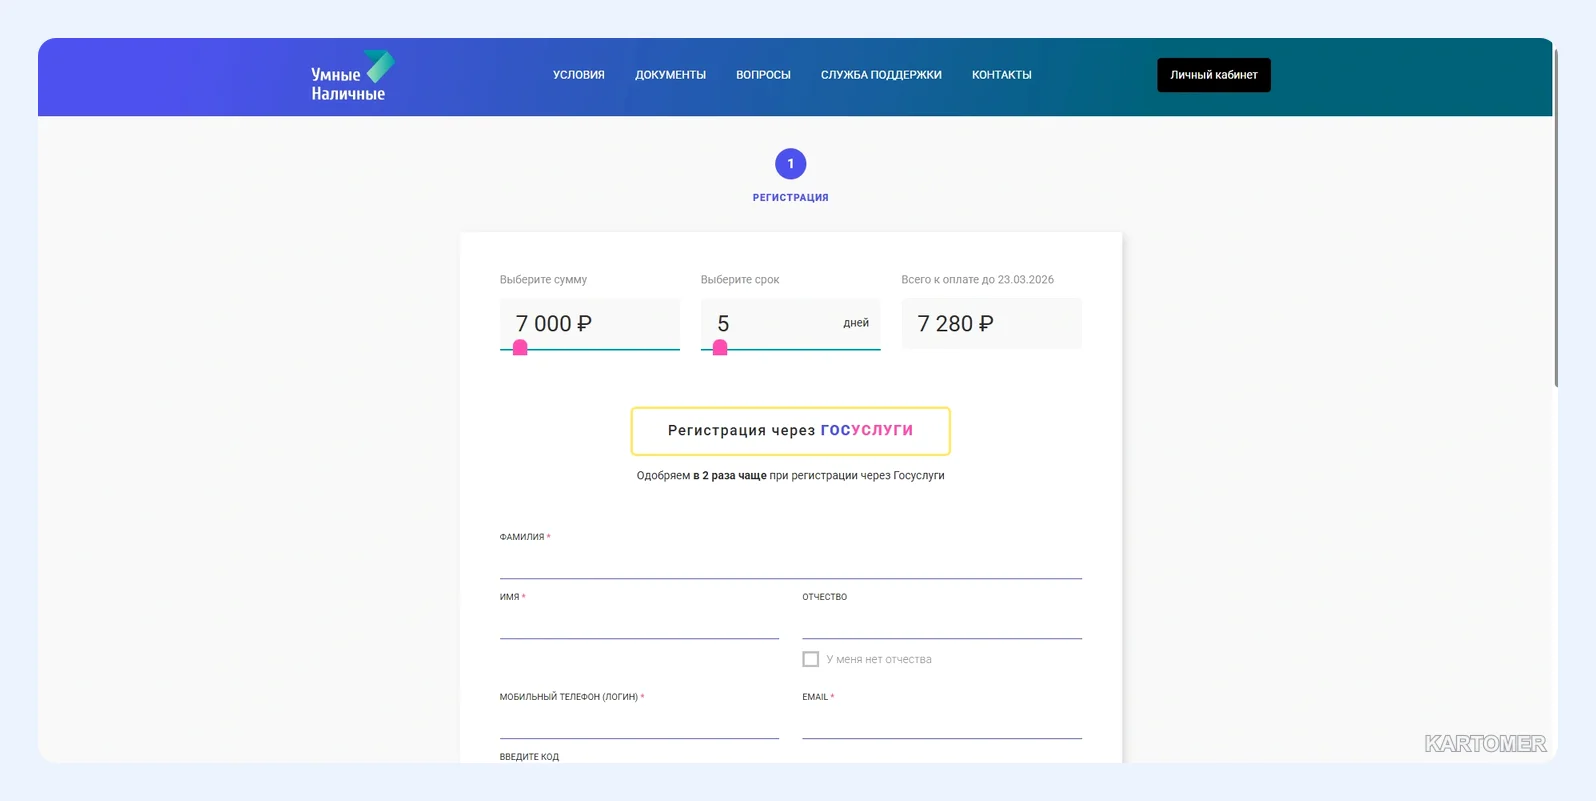Click the loan term field showing 5
Viewport: 1596px width, 801px height.
790,323
